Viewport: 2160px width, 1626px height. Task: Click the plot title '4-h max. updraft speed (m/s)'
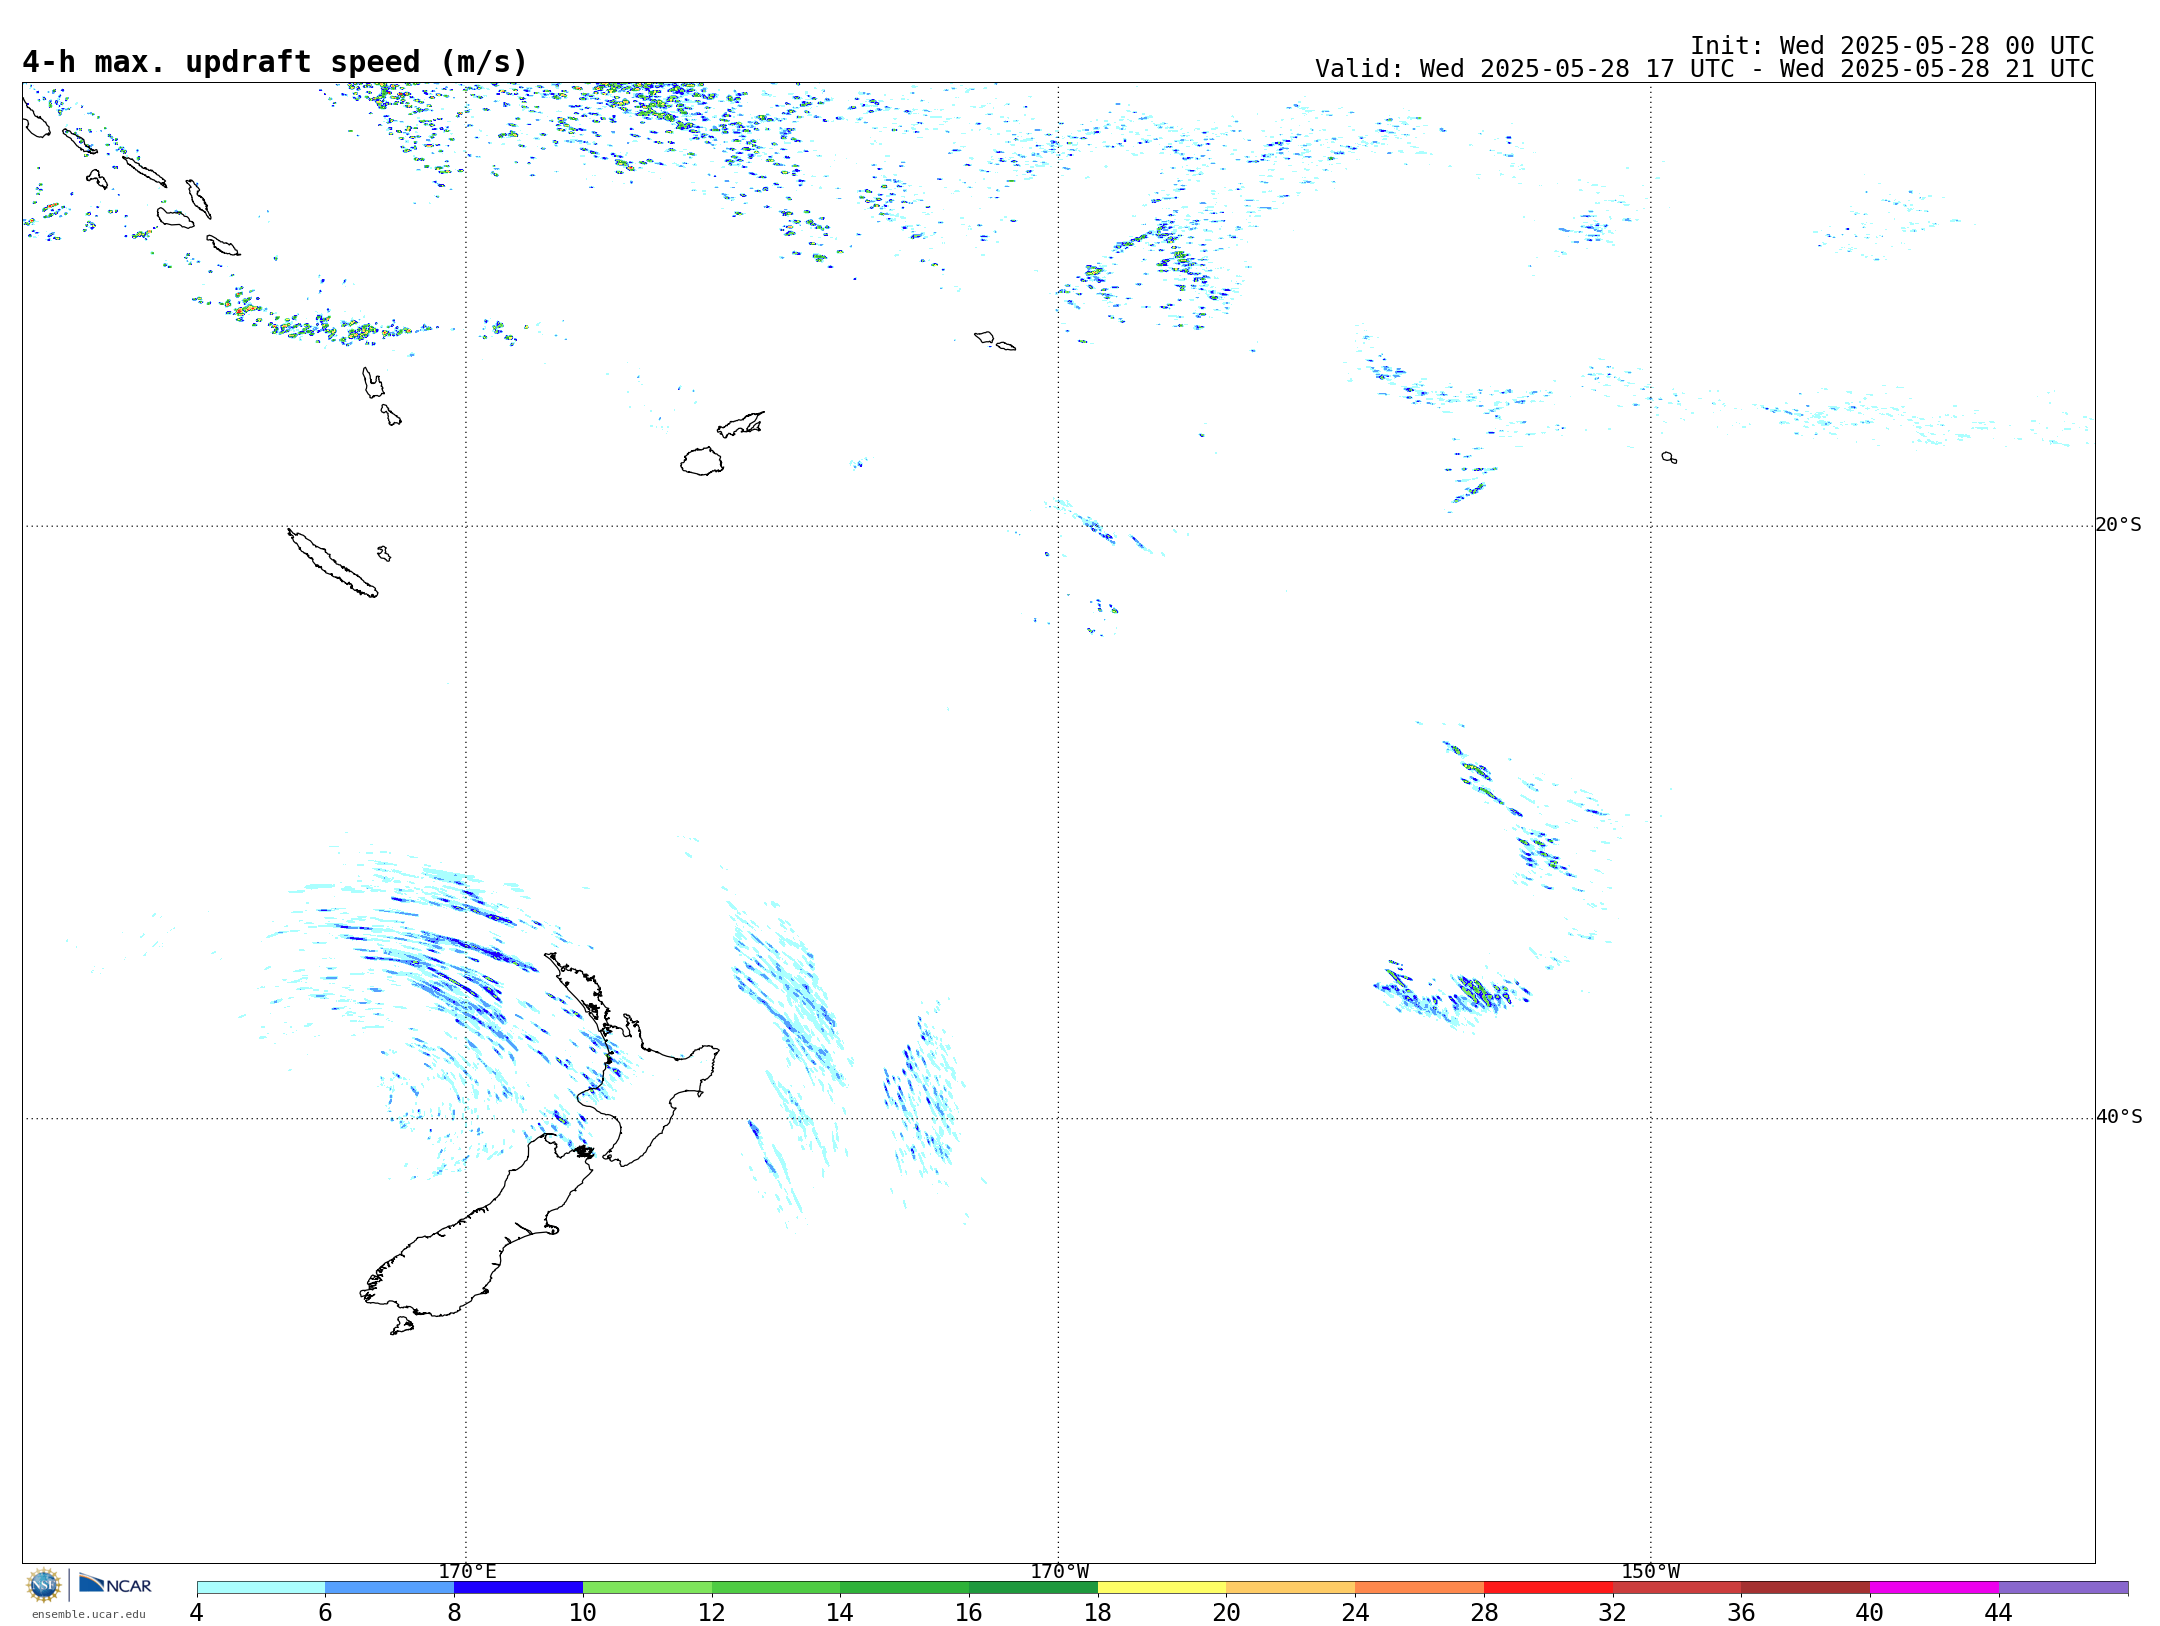(275, 62)
